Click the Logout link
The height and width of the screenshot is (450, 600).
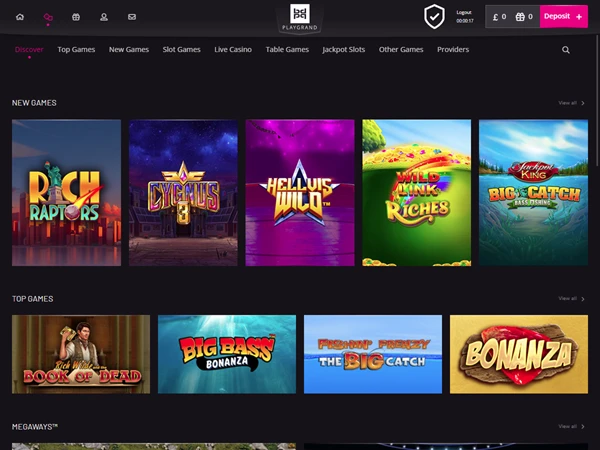point(463,13)
